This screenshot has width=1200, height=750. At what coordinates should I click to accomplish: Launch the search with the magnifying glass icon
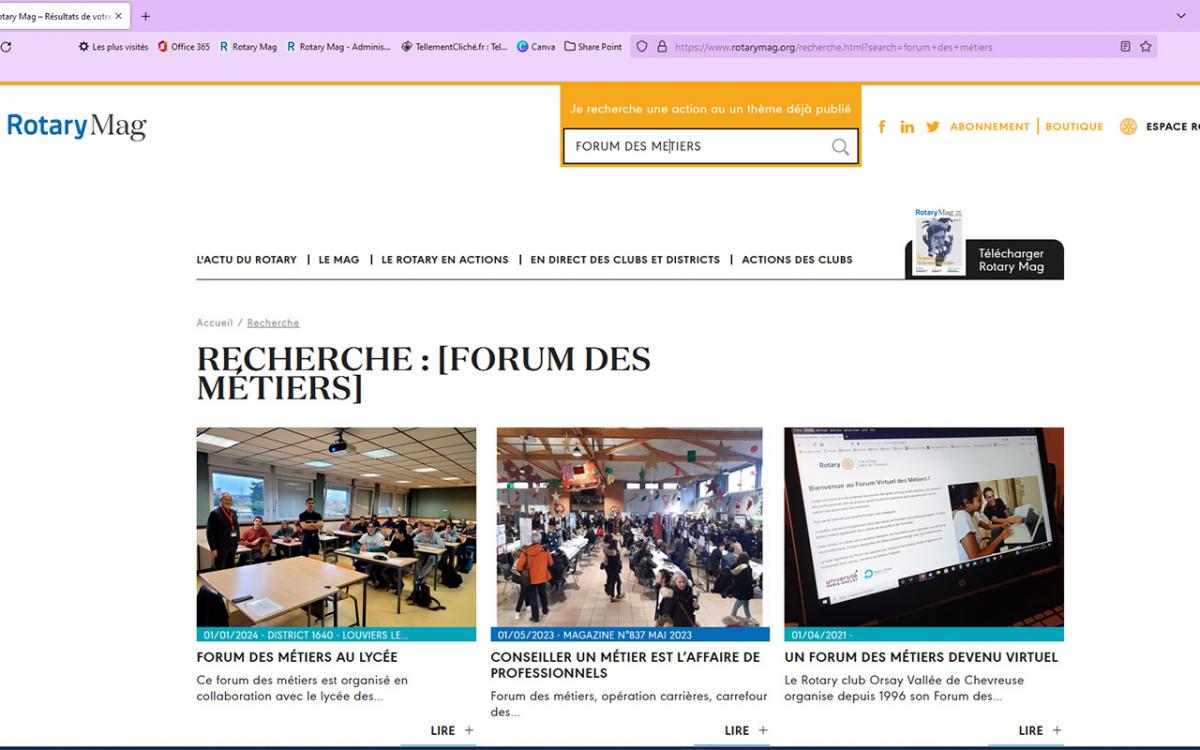pyautogui.click(x=840, y=146)
